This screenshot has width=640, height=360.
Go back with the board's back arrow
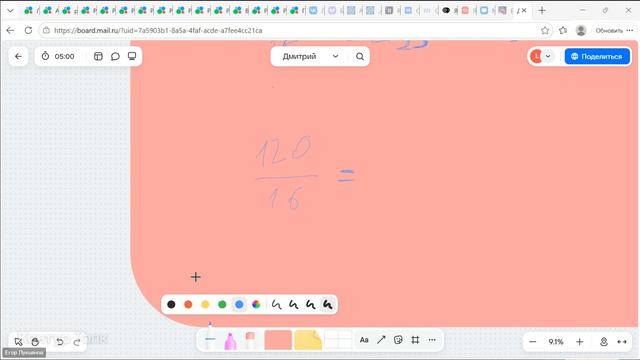(18, 56)
